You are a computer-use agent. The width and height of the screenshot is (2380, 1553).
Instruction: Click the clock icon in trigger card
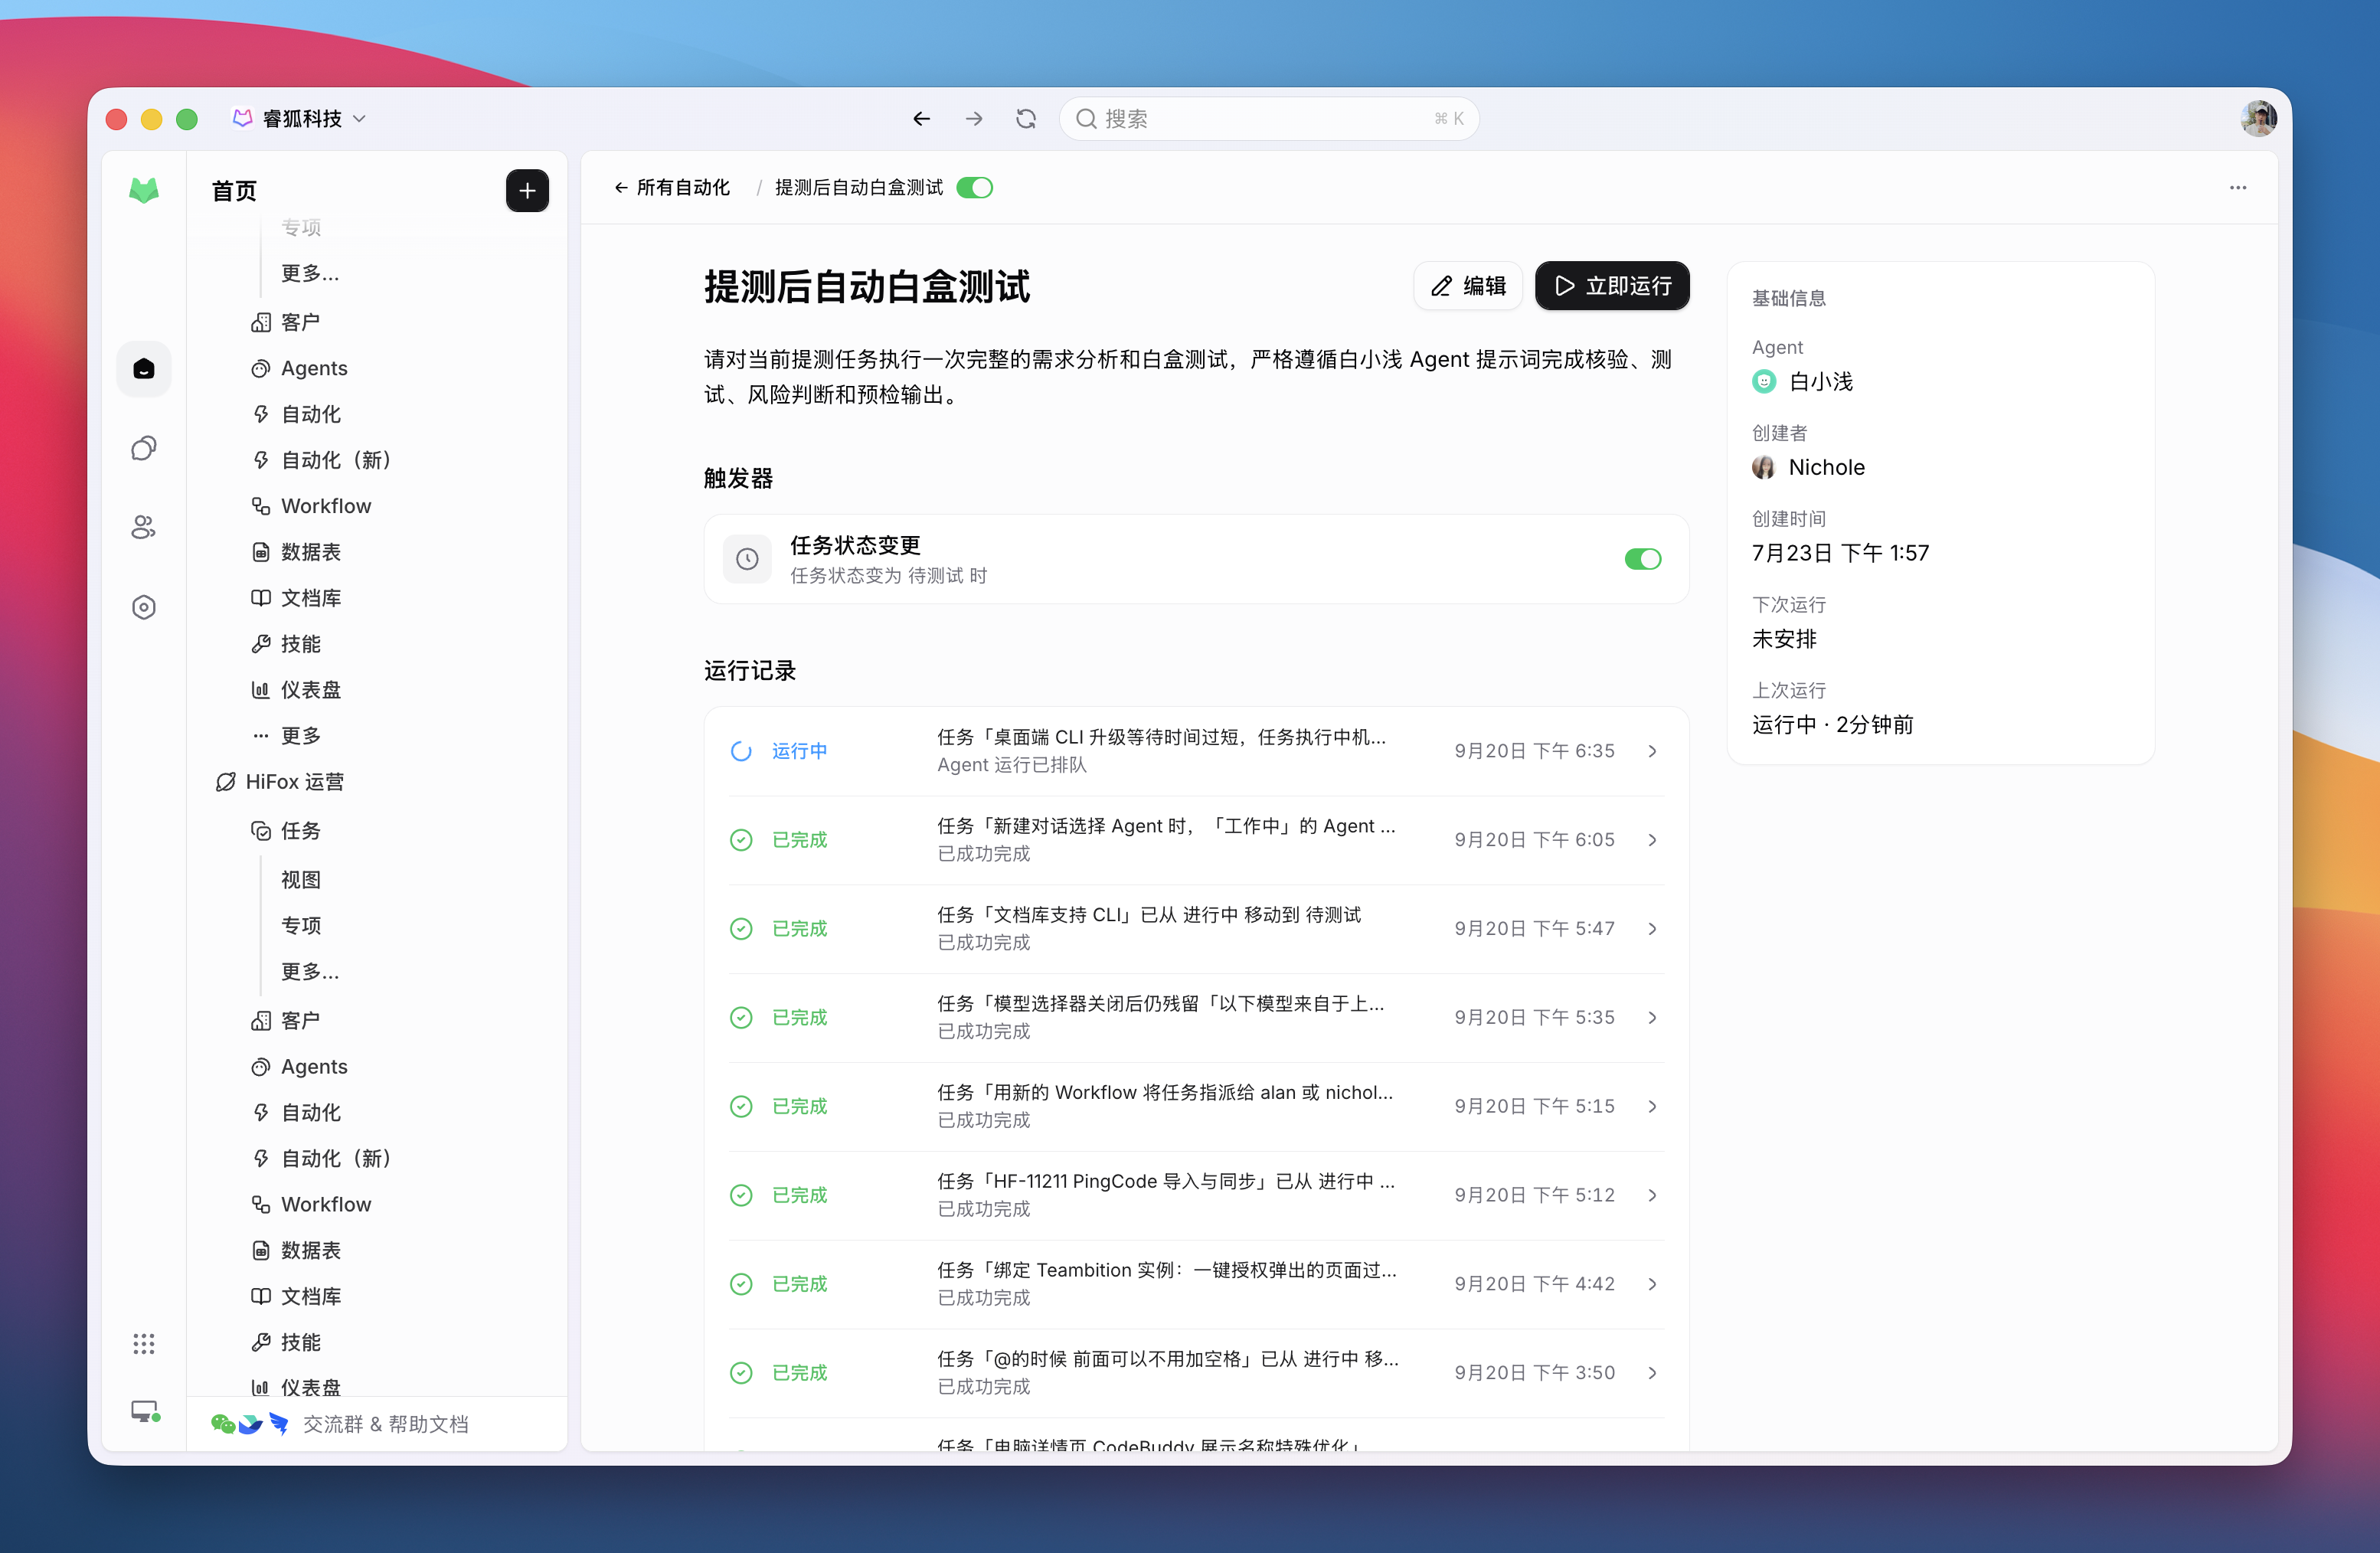(747, 559)
